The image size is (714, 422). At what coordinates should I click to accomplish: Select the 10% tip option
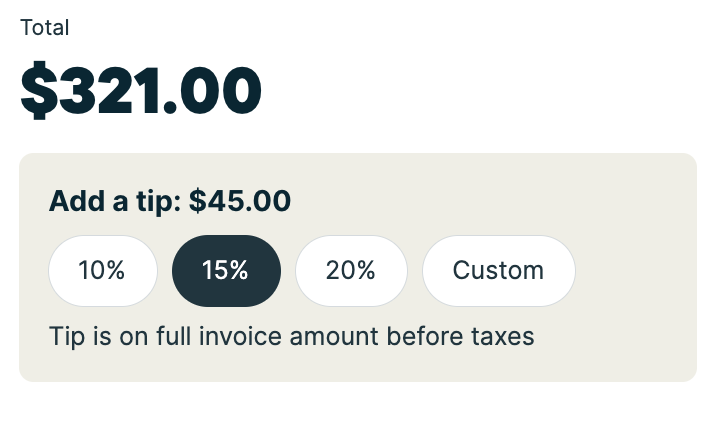[102, 270]
